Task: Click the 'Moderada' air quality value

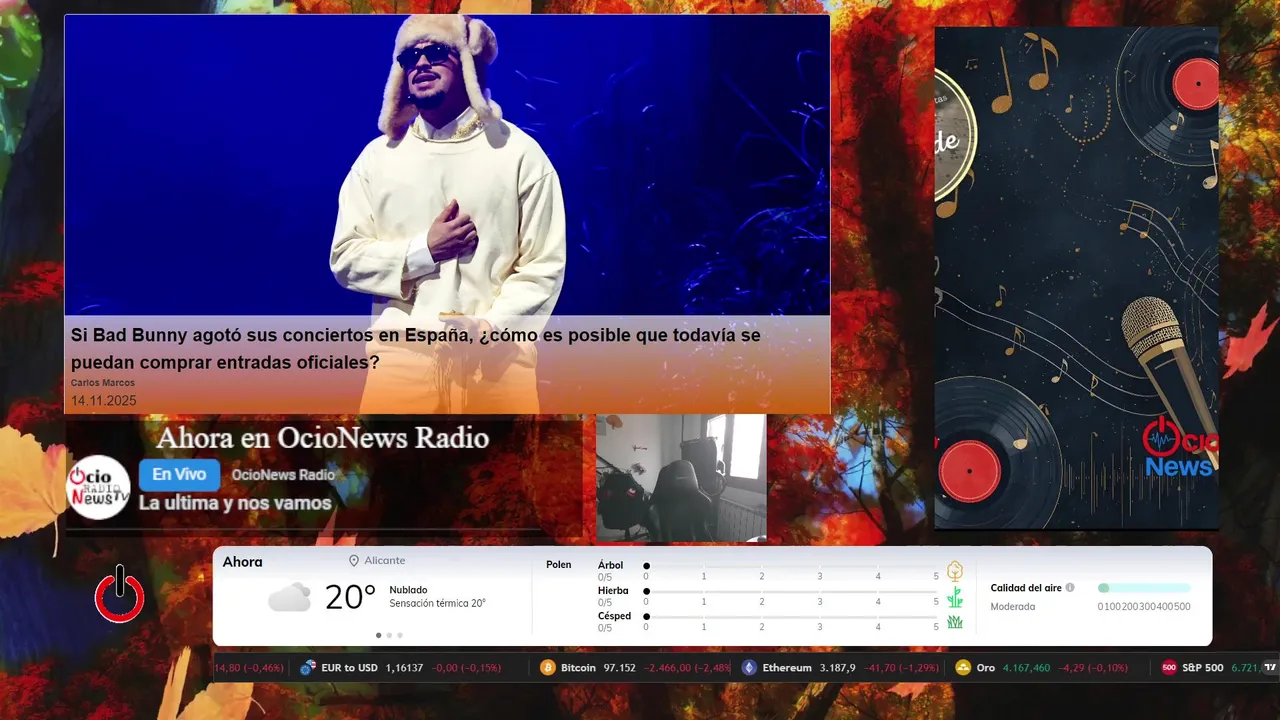Action: click(1013, 607)
